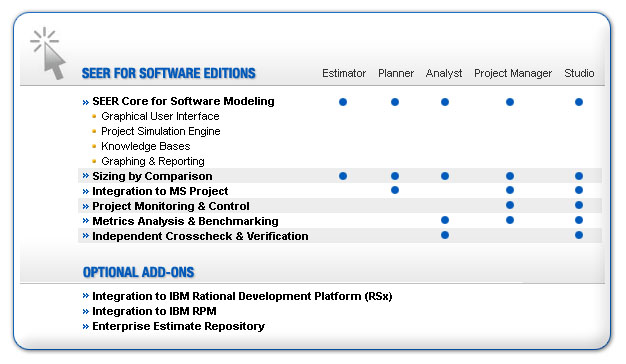
Task: Click Studio dot for Sizing by Comparison
Action: [x=579, y=176]
